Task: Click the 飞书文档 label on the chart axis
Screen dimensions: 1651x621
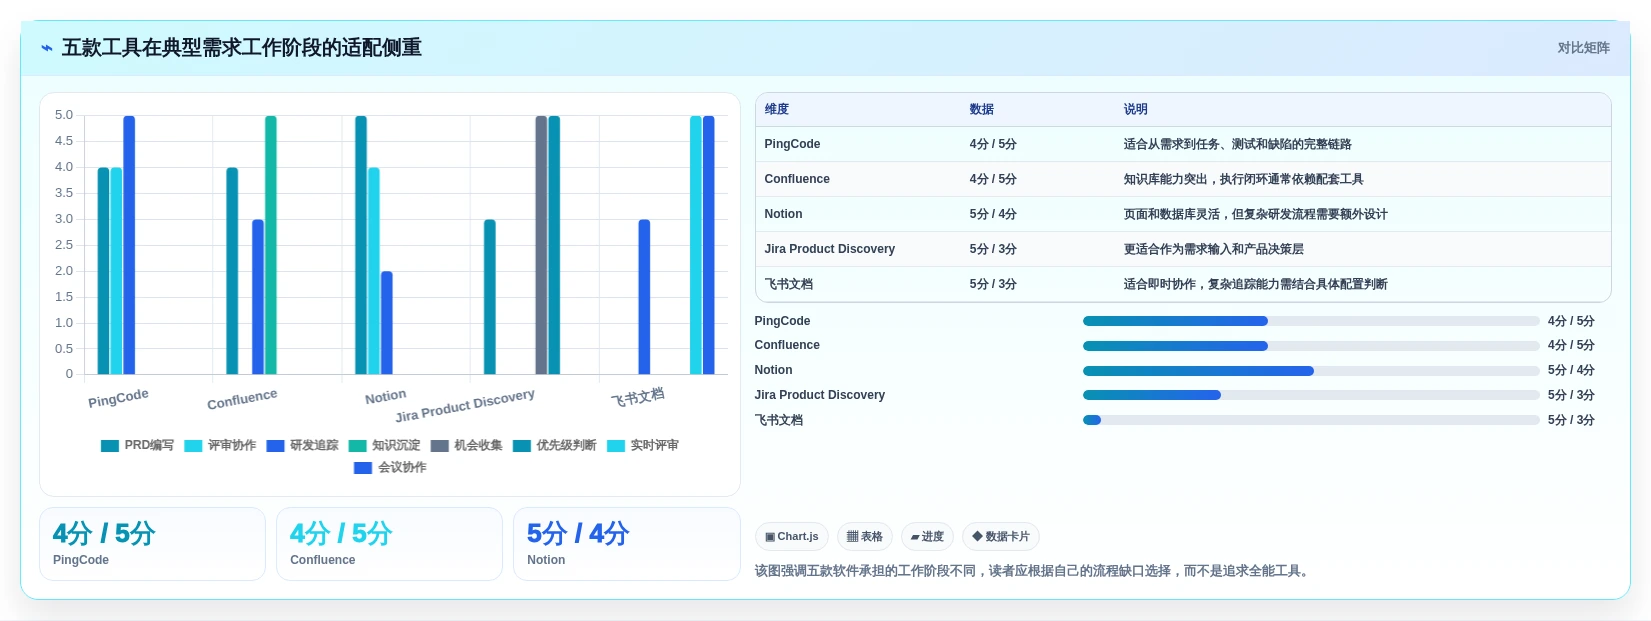Action: tap(638, 397)
